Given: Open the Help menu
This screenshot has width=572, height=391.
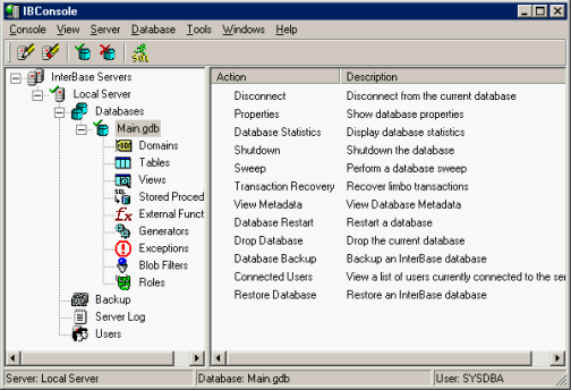Looking at the screenshot, I should tap(286, 30).
